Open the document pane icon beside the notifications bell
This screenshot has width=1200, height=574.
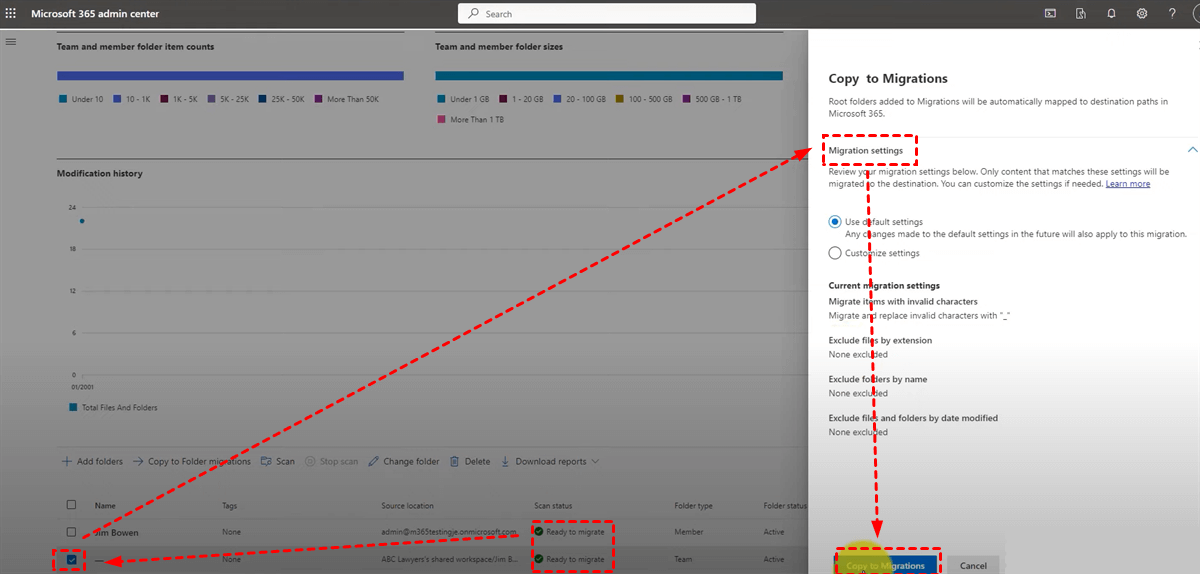tap(1081, 14)
